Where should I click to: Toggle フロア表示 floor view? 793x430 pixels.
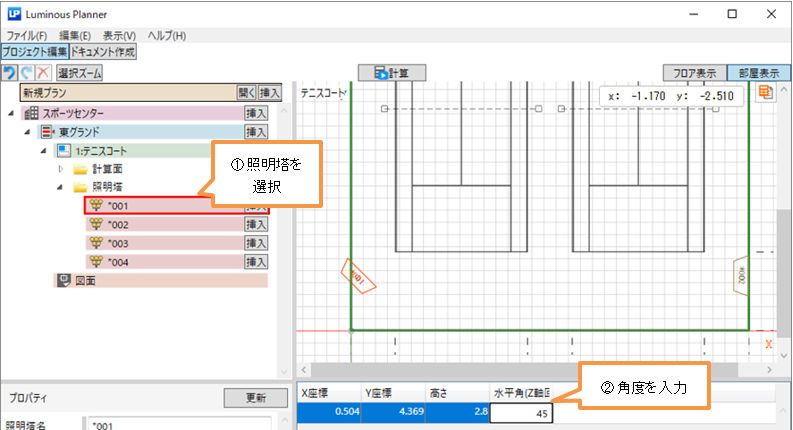(x=694, y=73)
